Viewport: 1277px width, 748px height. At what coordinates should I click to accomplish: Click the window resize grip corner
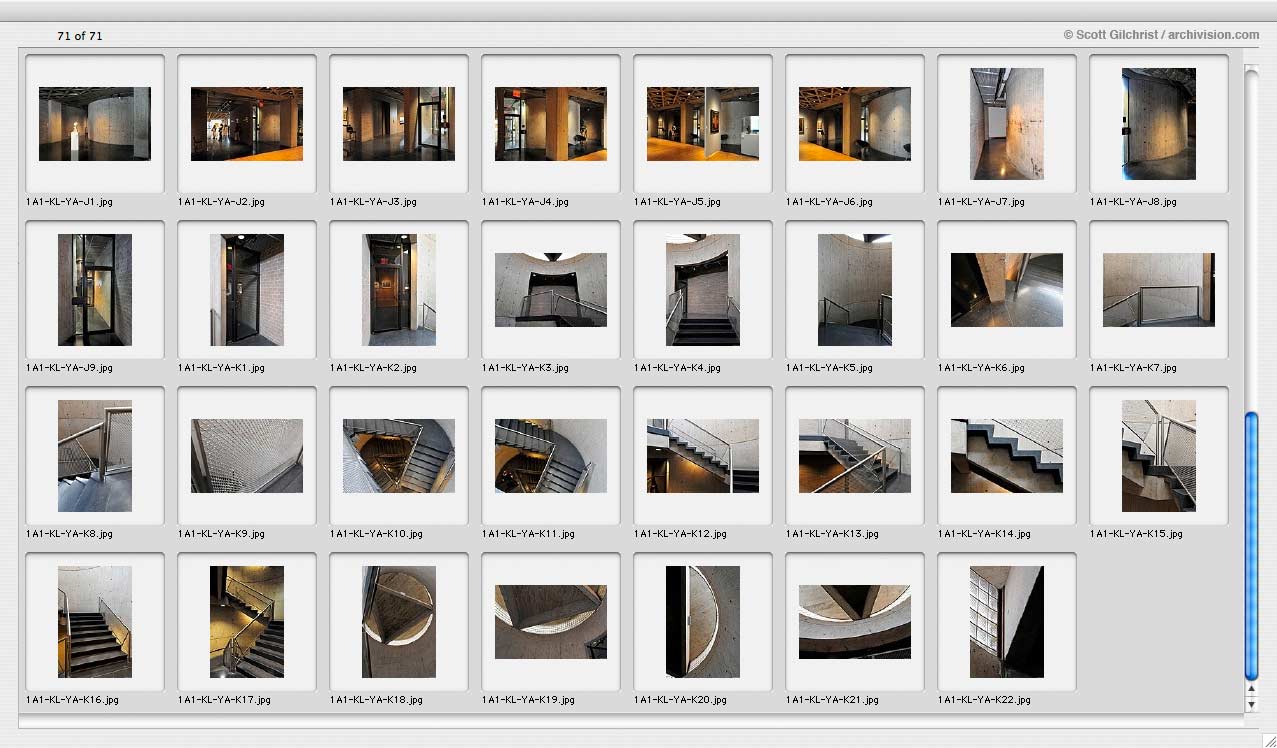(1268, 739)
